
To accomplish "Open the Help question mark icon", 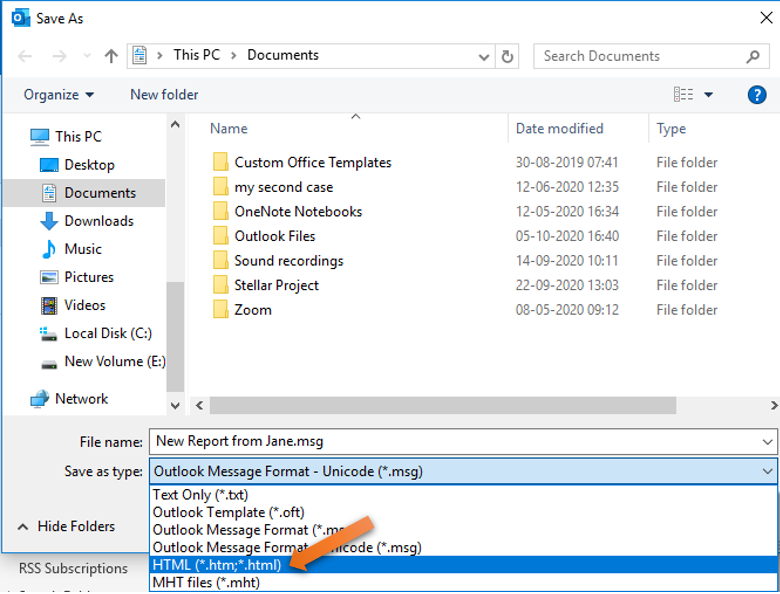I will click(x=757, y=95).
